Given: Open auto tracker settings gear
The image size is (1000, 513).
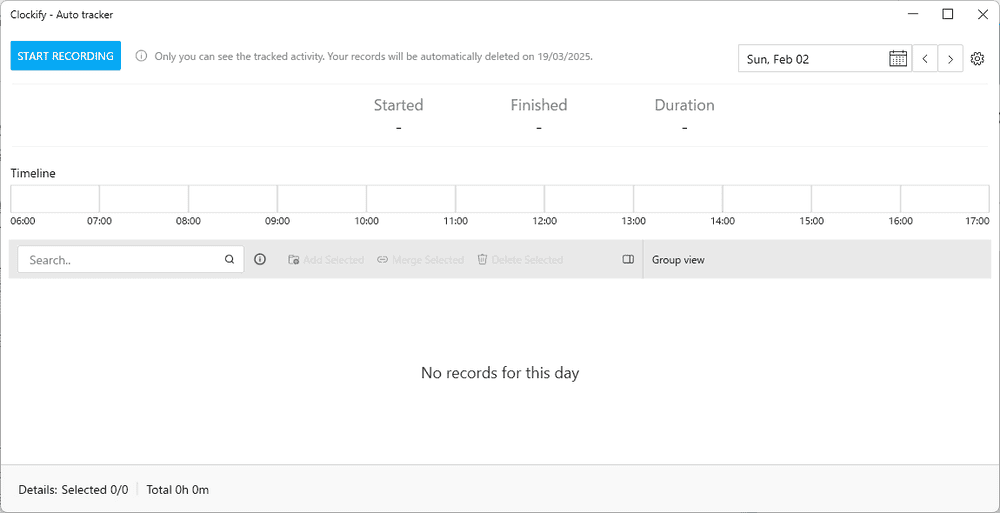Looking at the screenshot, I should pyautogui.click(x=978, y=59).
